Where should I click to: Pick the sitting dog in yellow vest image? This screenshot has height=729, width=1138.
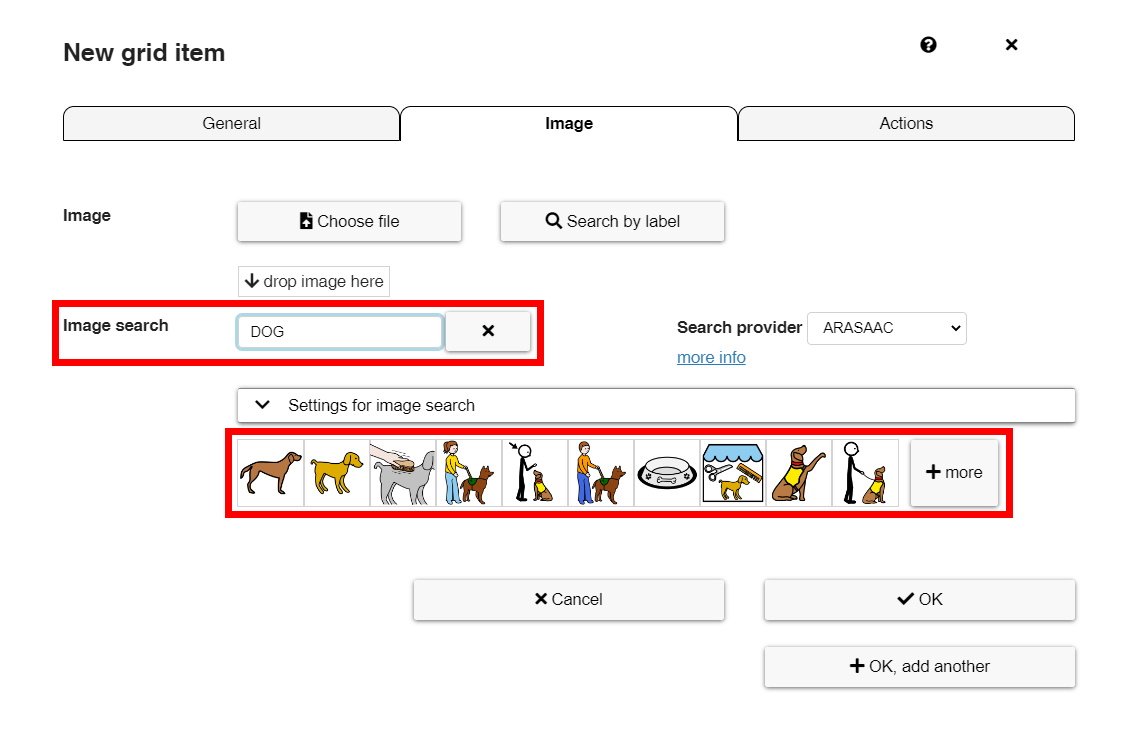coord(799,473)
